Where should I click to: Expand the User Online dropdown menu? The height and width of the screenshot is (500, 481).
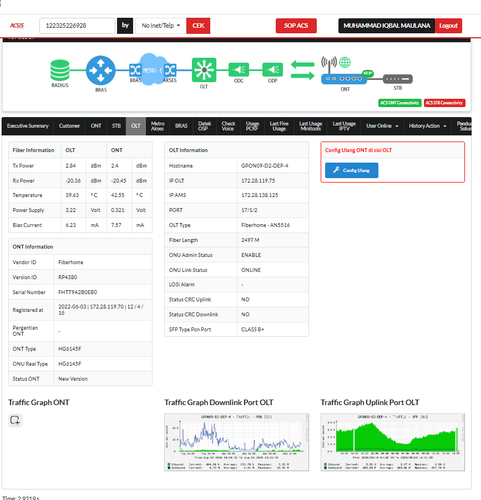click(x=382, y=126)
